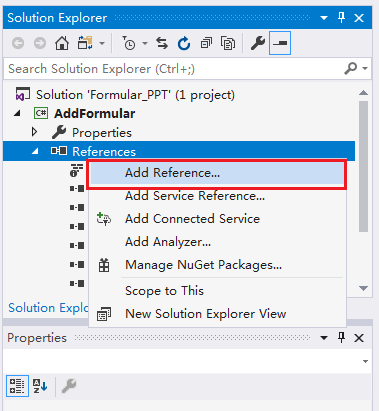Screen dimensions: 379x411
Task: Open Properties panel window position dropdown
Action: (x=324, y=338)
